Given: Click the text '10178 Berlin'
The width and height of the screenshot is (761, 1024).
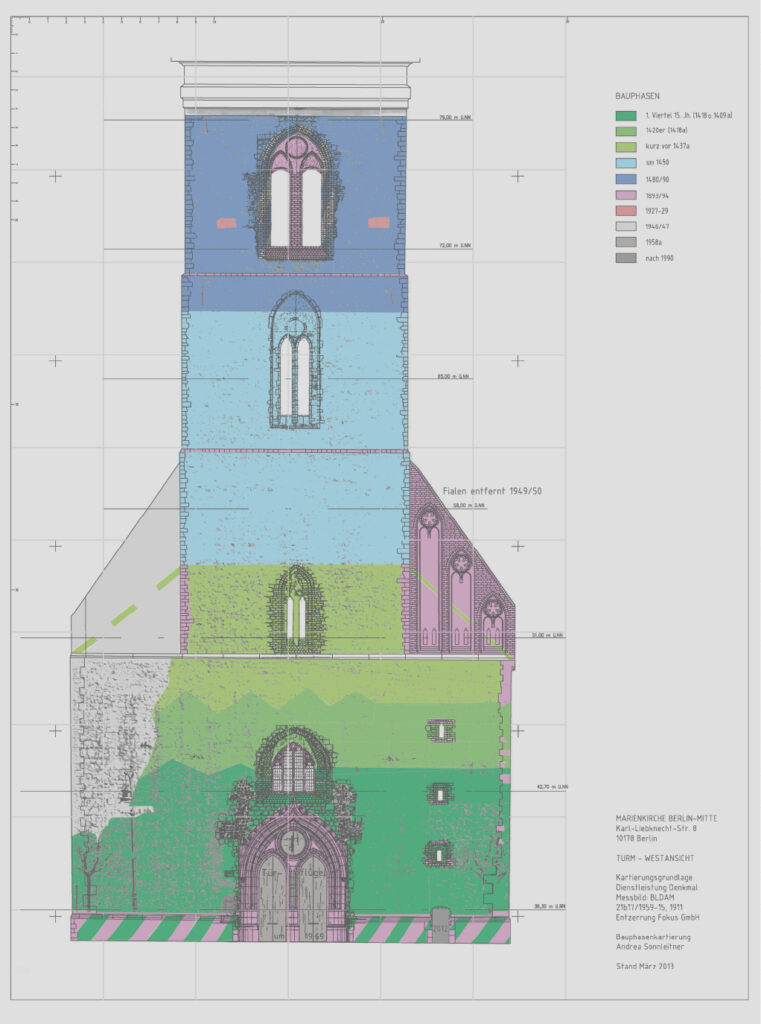Looking at the screenshot, I should tap(636, 838).
